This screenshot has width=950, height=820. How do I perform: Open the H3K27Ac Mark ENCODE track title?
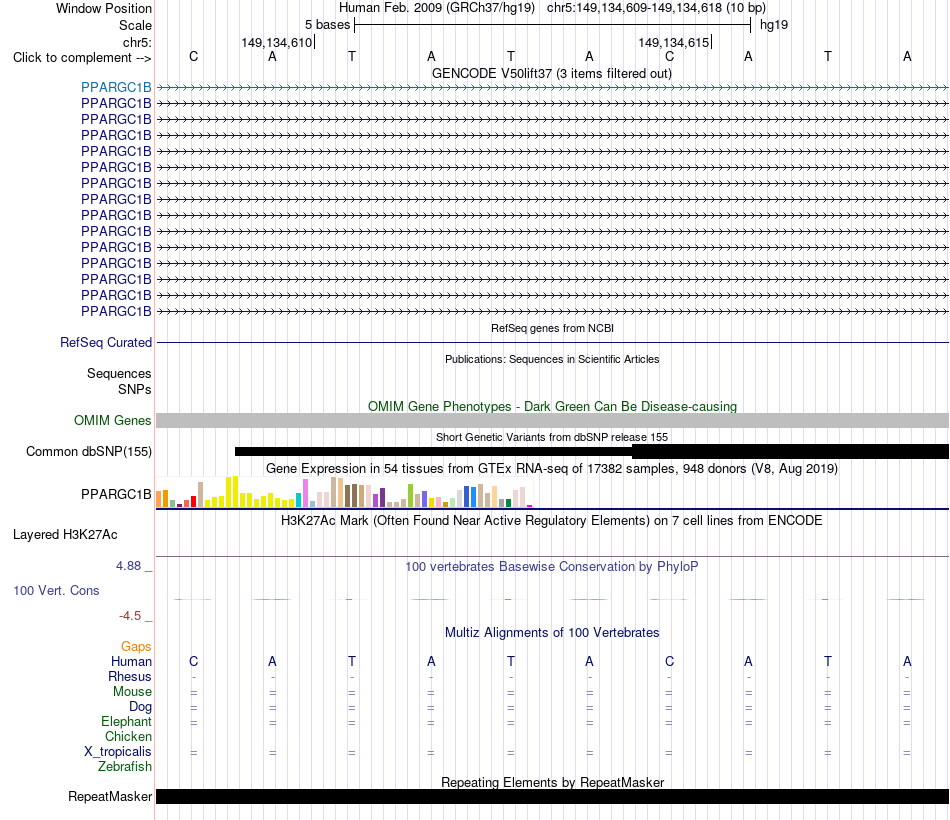point(552,521)
